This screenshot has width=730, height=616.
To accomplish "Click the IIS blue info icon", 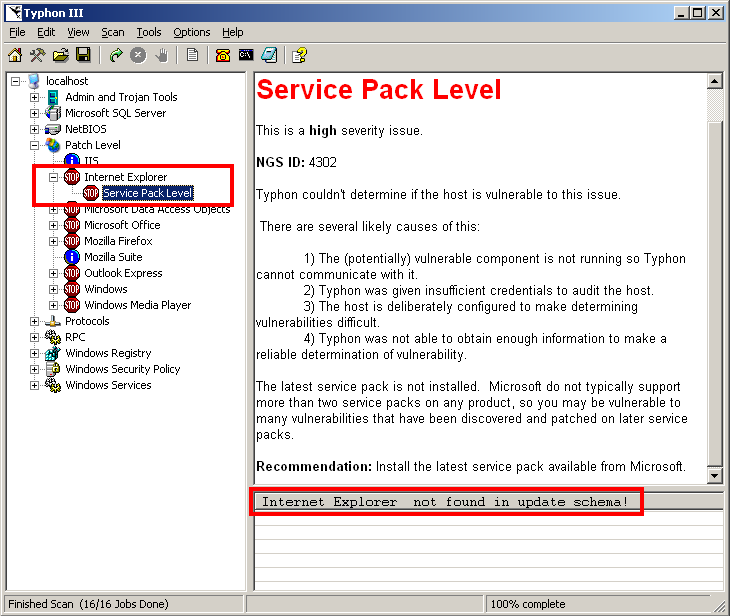I will 72,160.
